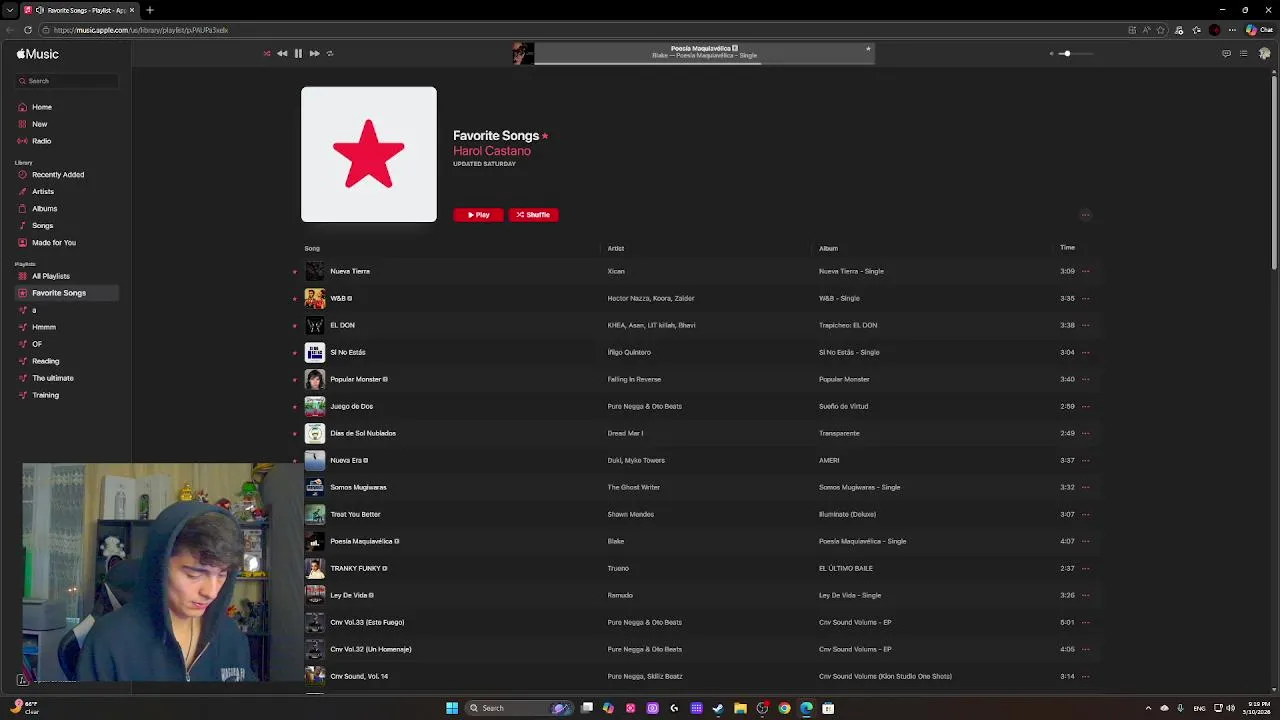Open artist Shawn Mendes link
The image size is (1280, 720).
(x=631, y=514)
